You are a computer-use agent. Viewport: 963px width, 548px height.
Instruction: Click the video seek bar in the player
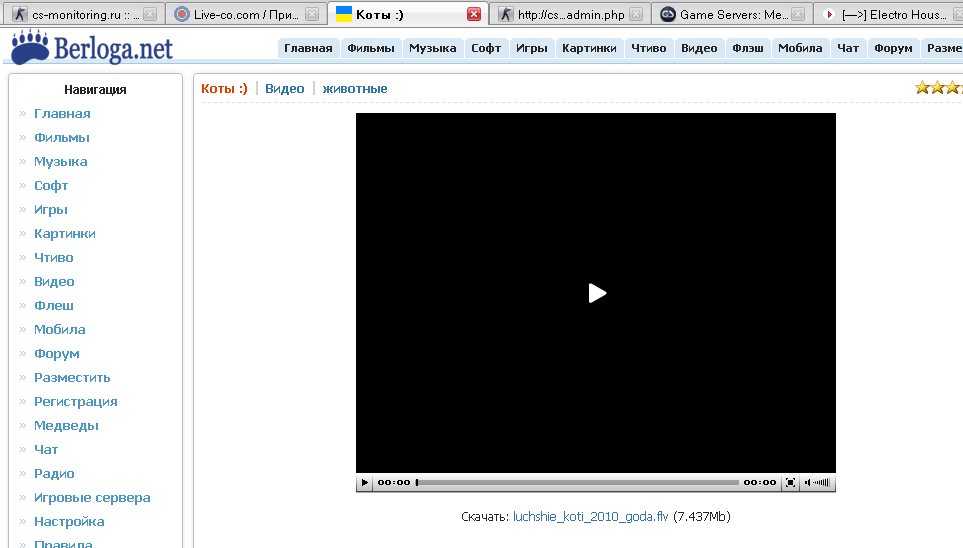(577, 483)
